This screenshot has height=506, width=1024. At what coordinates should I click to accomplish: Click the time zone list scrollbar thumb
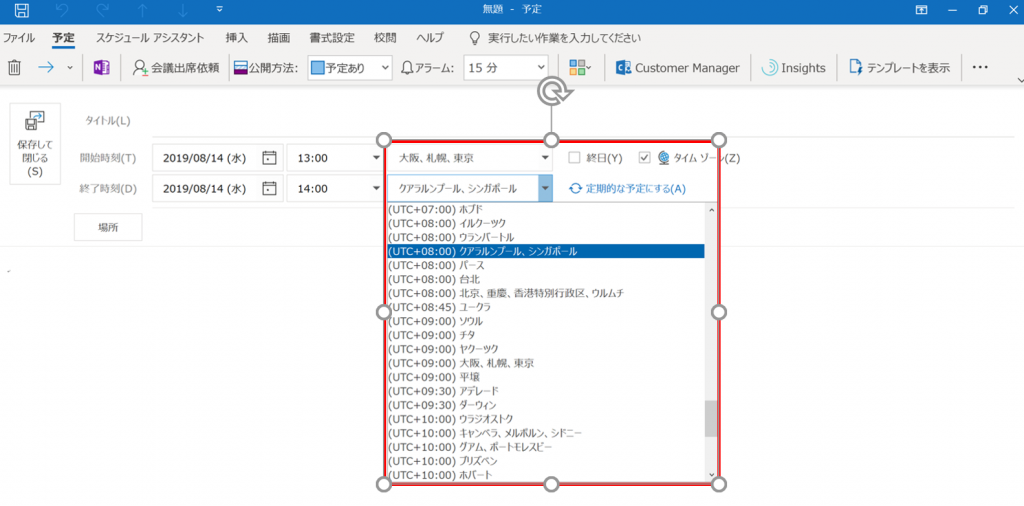tap(710, 419)
